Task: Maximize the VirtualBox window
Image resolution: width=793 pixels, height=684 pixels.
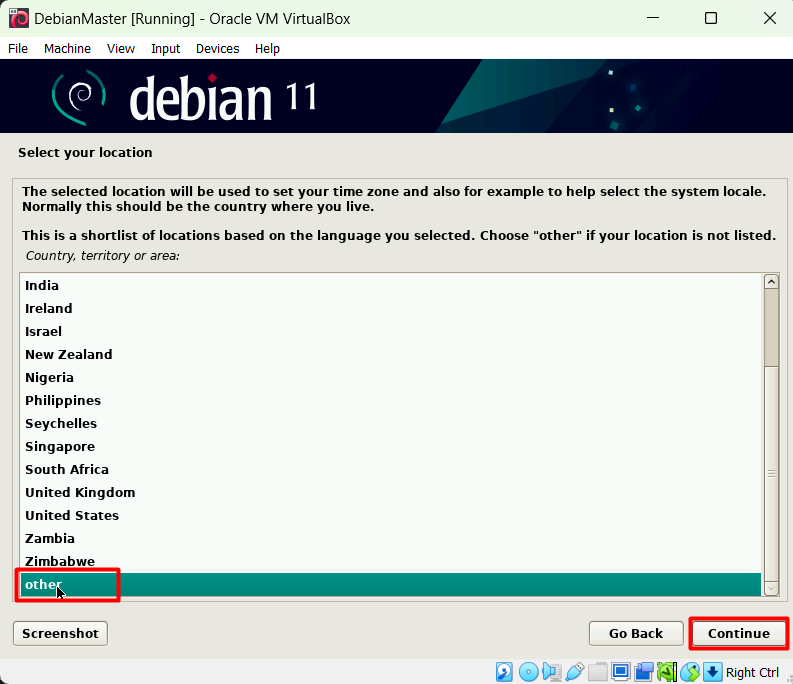Action: (711, 18)
